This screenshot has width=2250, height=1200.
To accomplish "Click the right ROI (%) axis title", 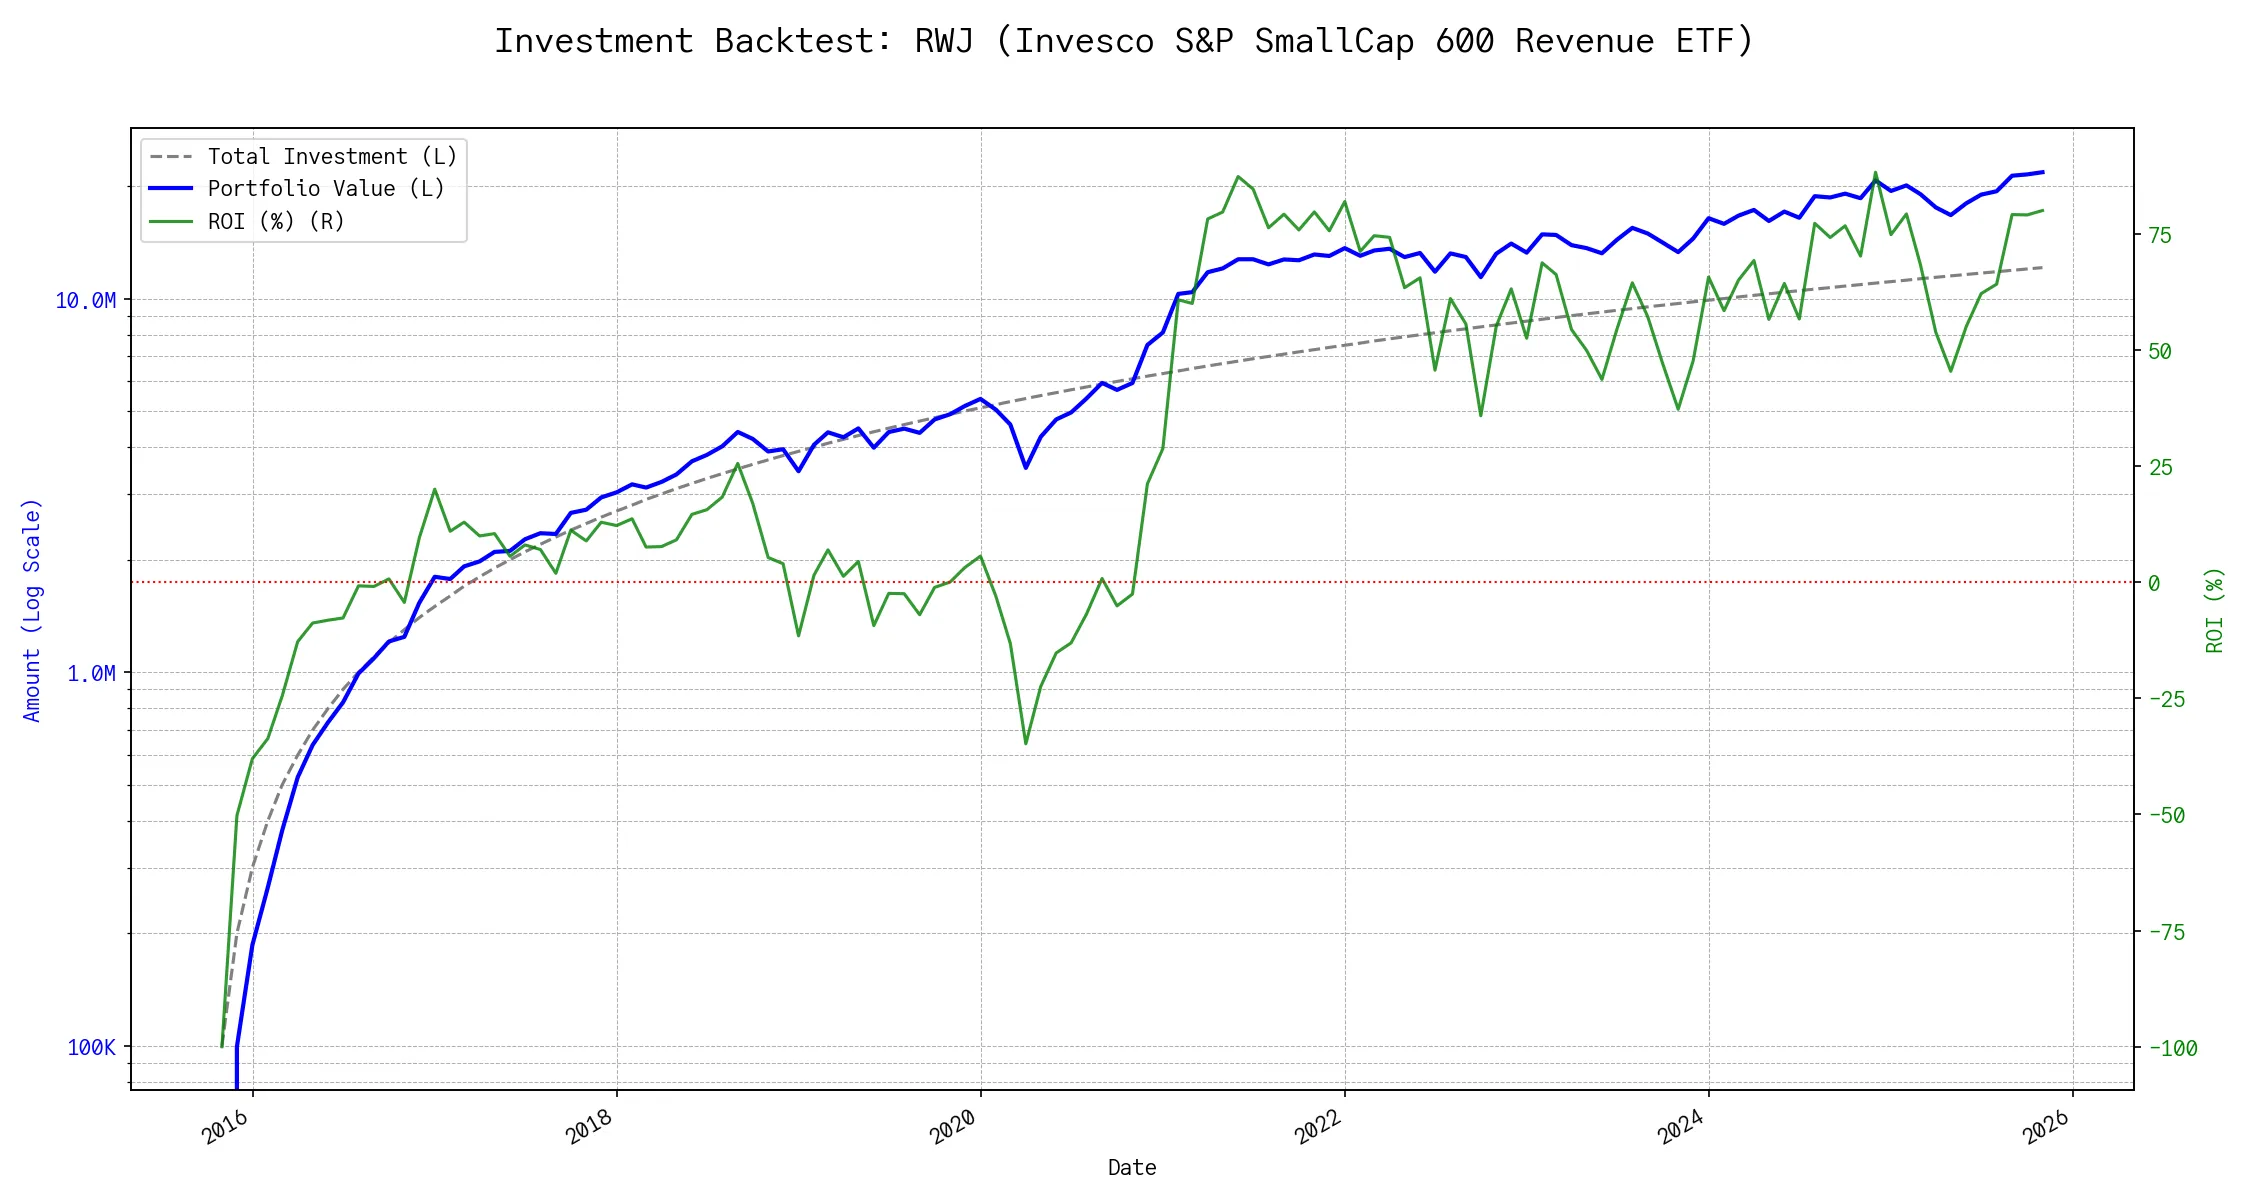I will [x=2215, y=610].
